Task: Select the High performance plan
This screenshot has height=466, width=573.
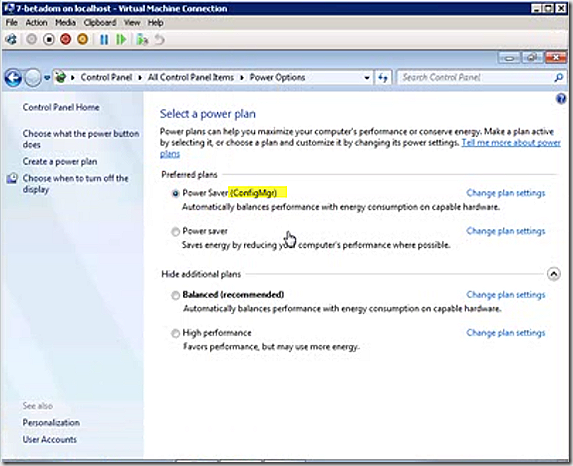Action: point(175,333)
